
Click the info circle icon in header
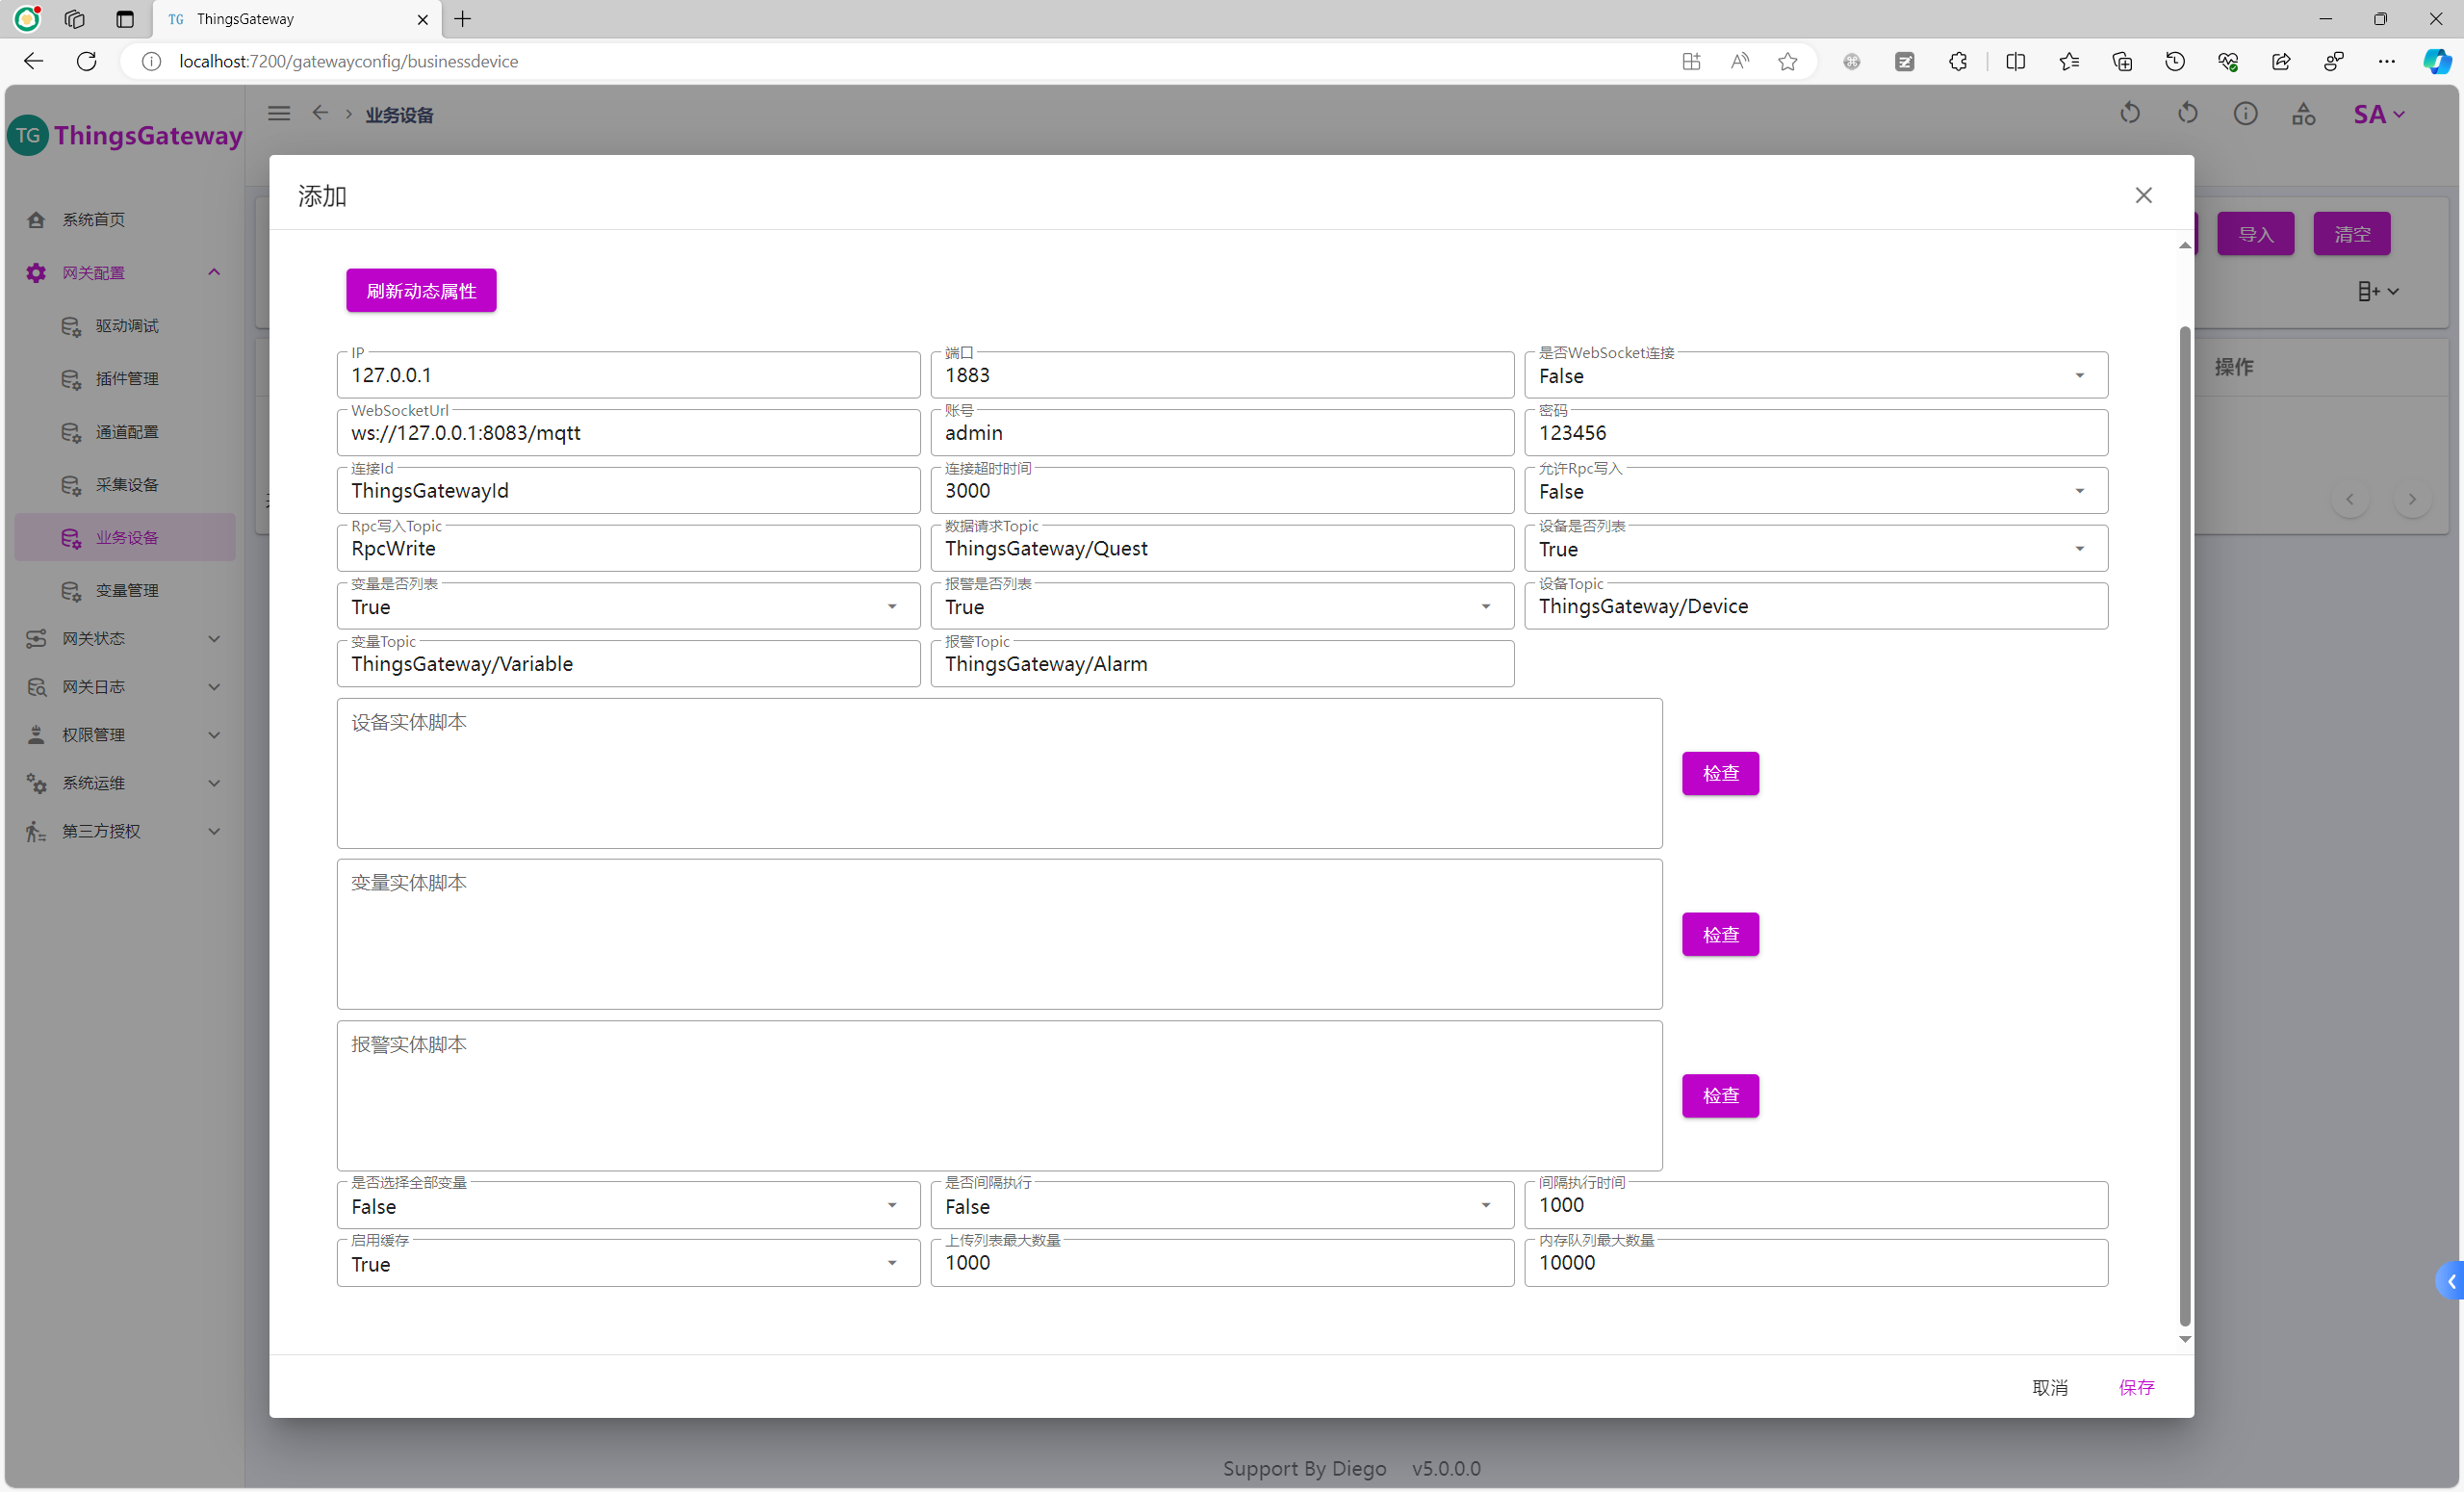coord(2245,114)
